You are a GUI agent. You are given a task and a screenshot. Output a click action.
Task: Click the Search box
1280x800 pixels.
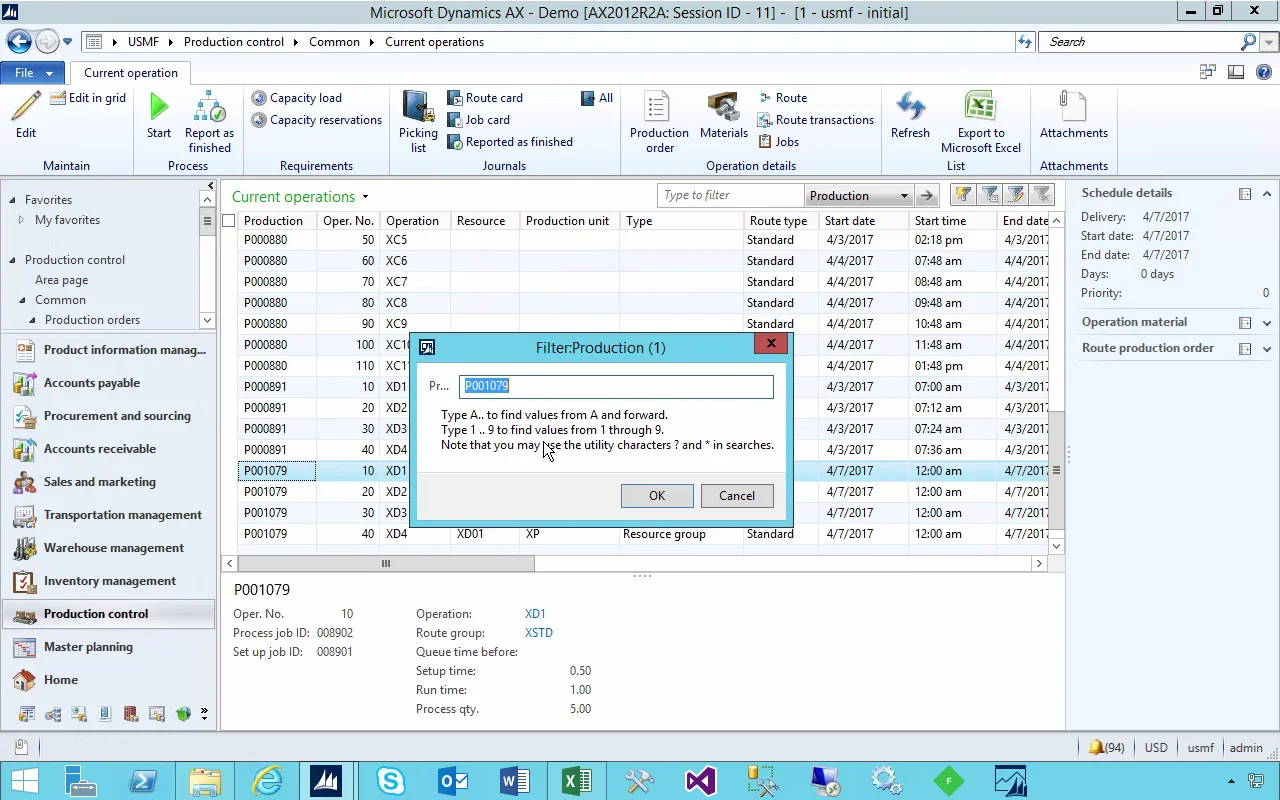(x=1140, y=42)
